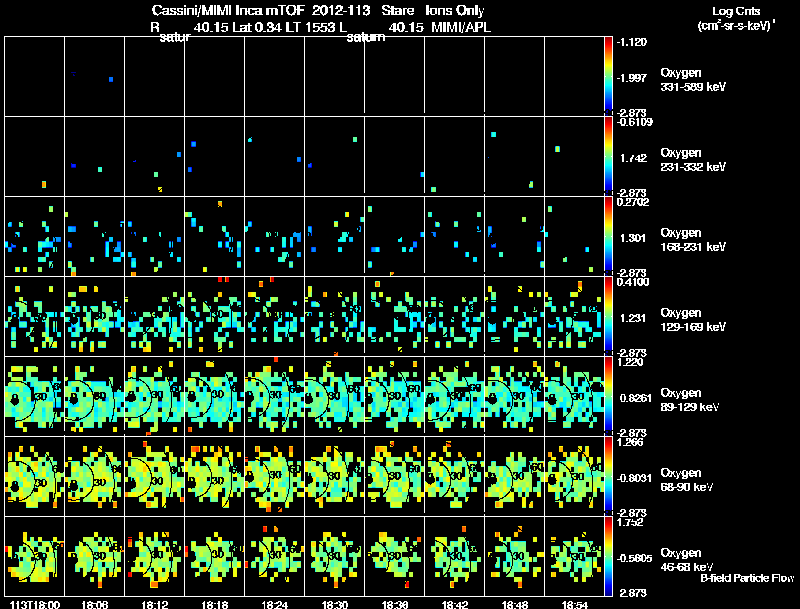Click the 113T18:00 time axis label
Image resolution: width=800 pixels, height=609 pixels.
[35, 604]
